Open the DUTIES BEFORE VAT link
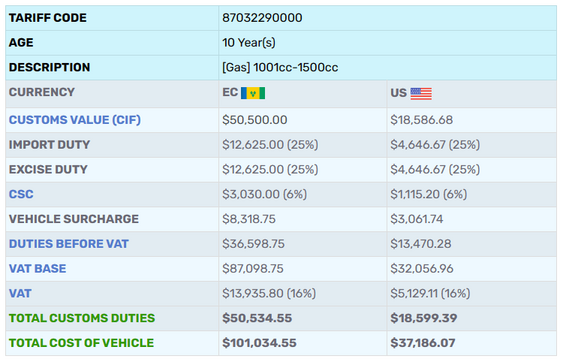 point(69,244)
